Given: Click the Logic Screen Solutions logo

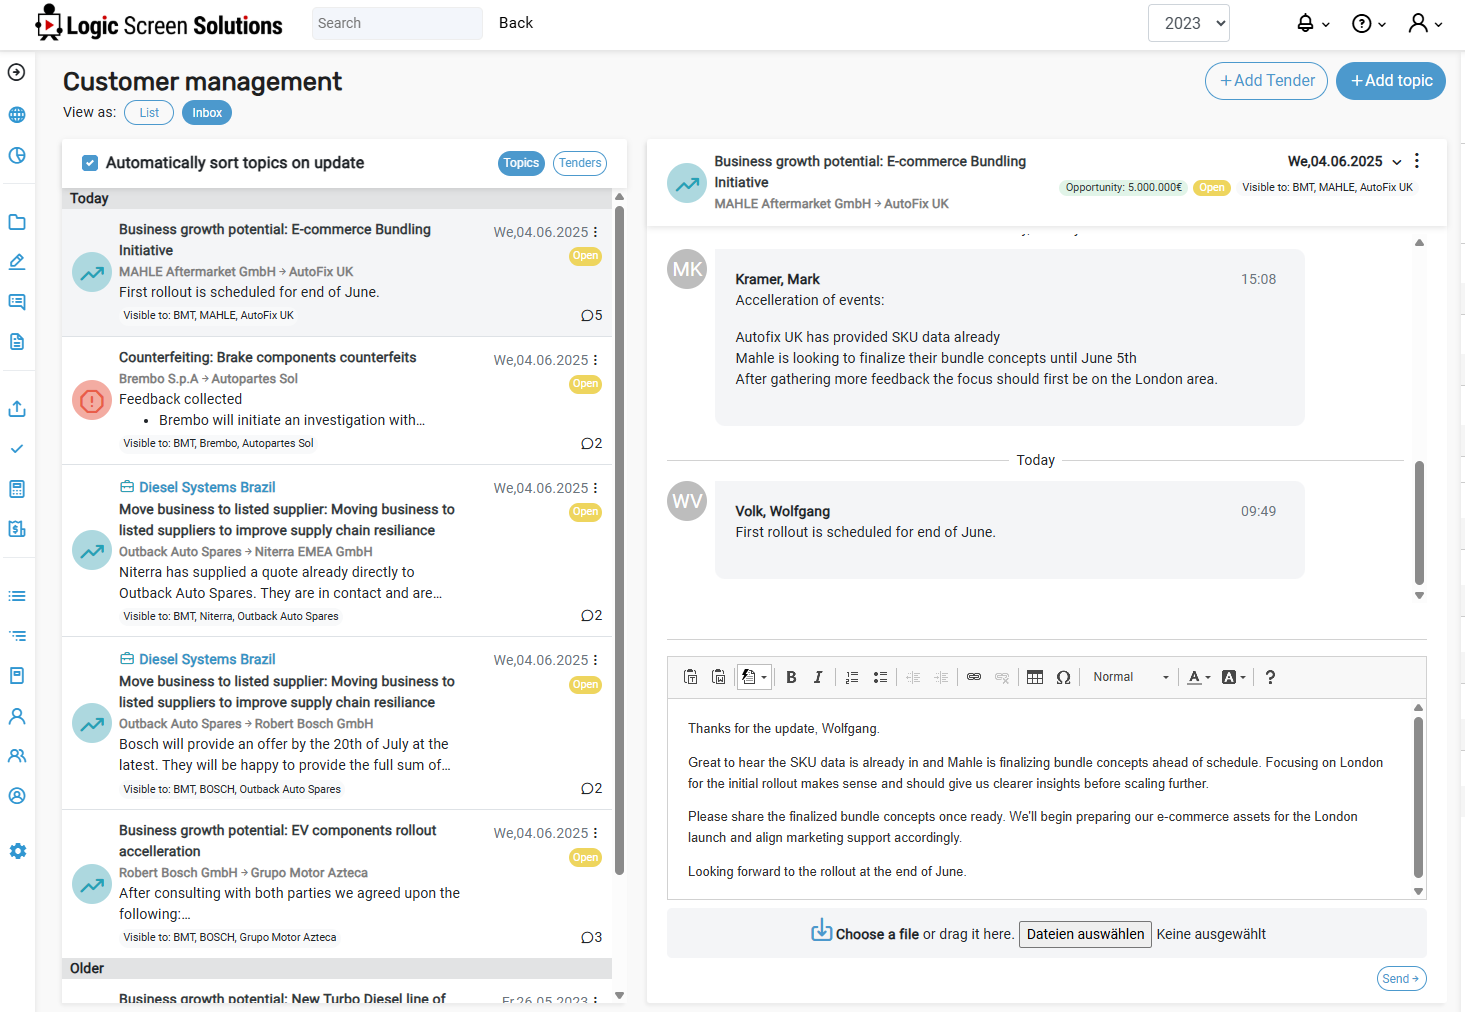Looking at the screenshot, I should point(159,24).
